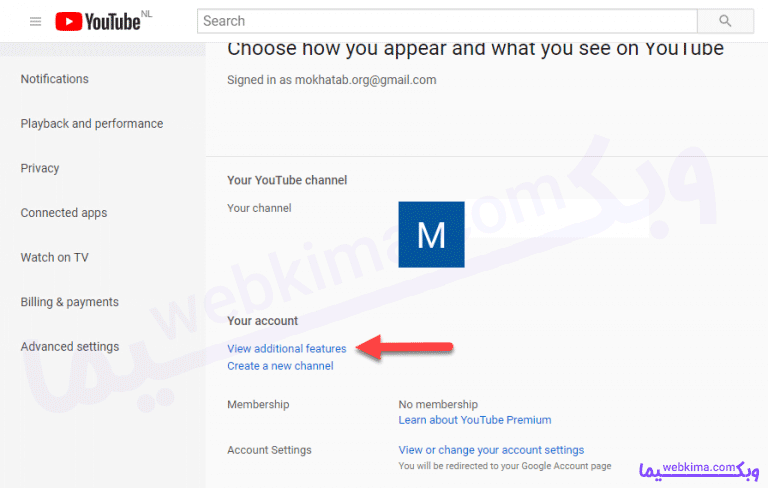
Task: Click the Your account heading
Action: 263,321
